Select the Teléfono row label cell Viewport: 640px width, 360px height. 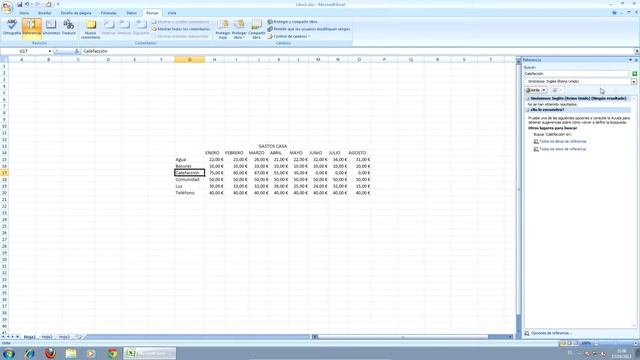pos(189,193)
